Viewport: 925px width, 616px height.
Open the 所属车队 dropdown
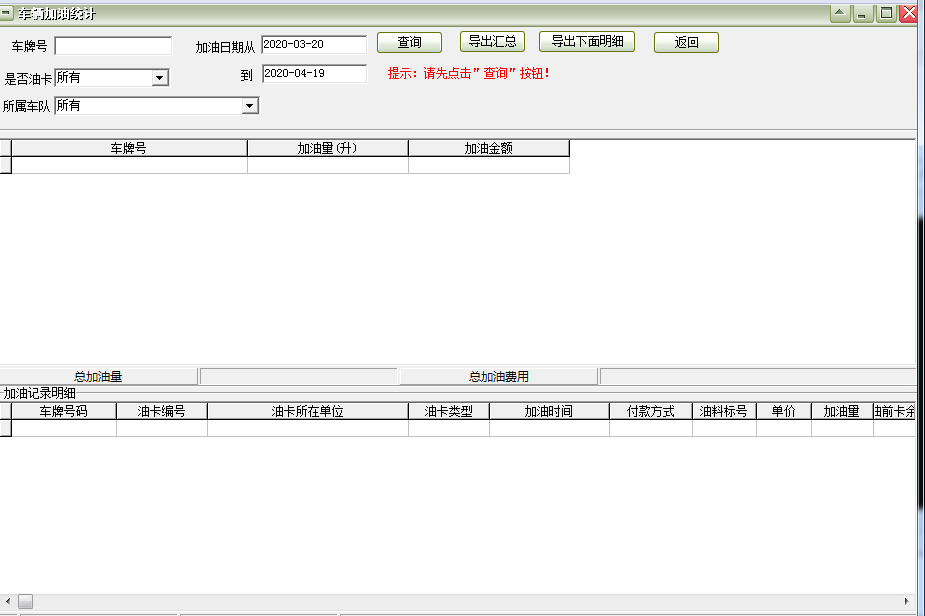(x=250, y=106)
